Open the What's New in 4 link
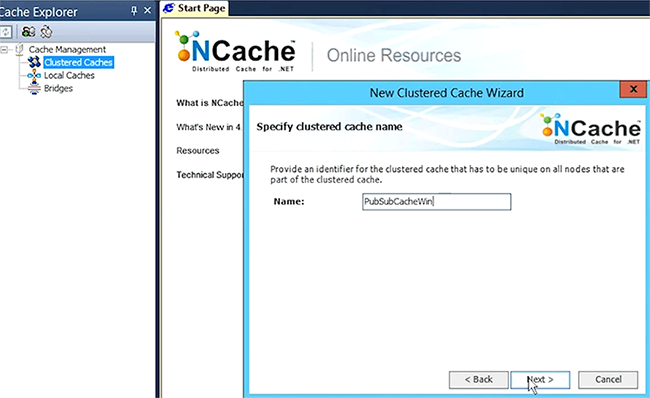Viewport: 650px width, 398px height. (209, 127)
